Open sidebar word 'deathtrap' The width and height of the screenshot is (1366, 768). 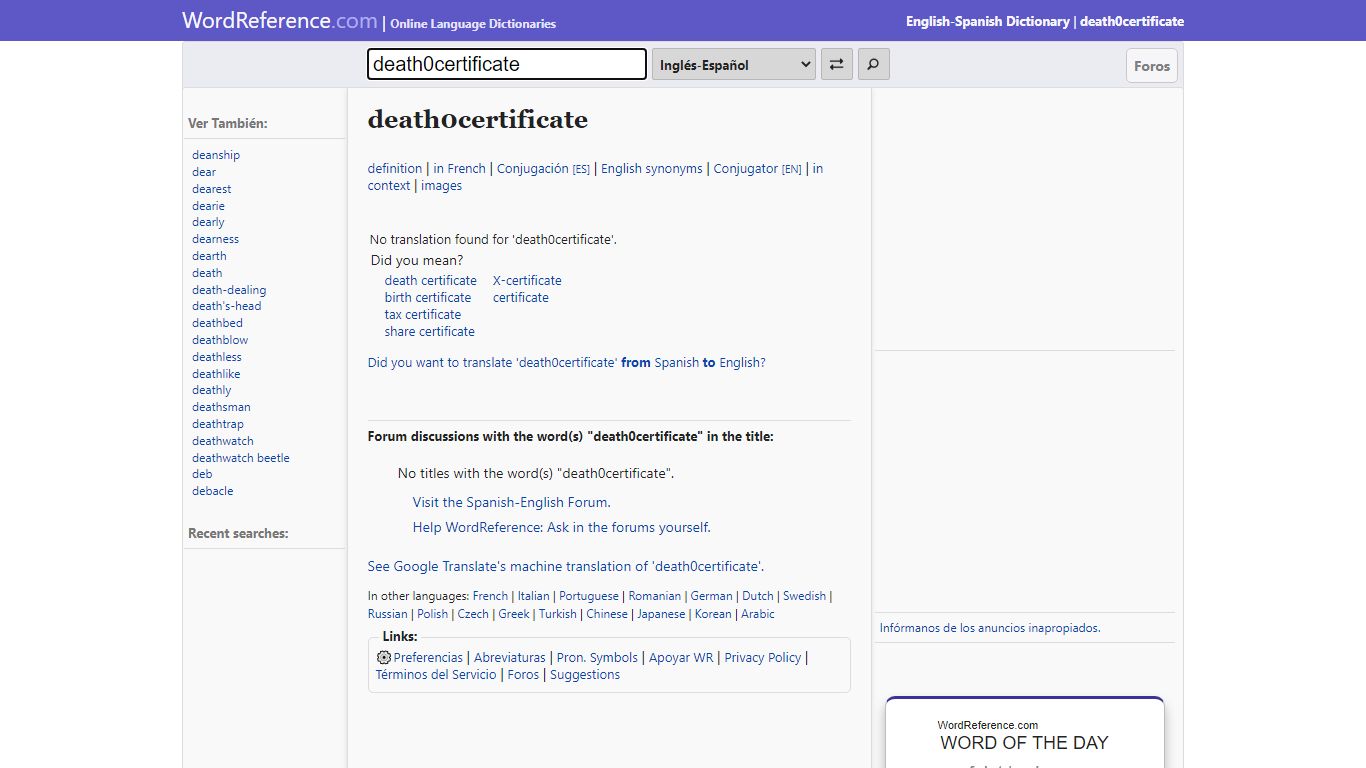pos(218,424)
